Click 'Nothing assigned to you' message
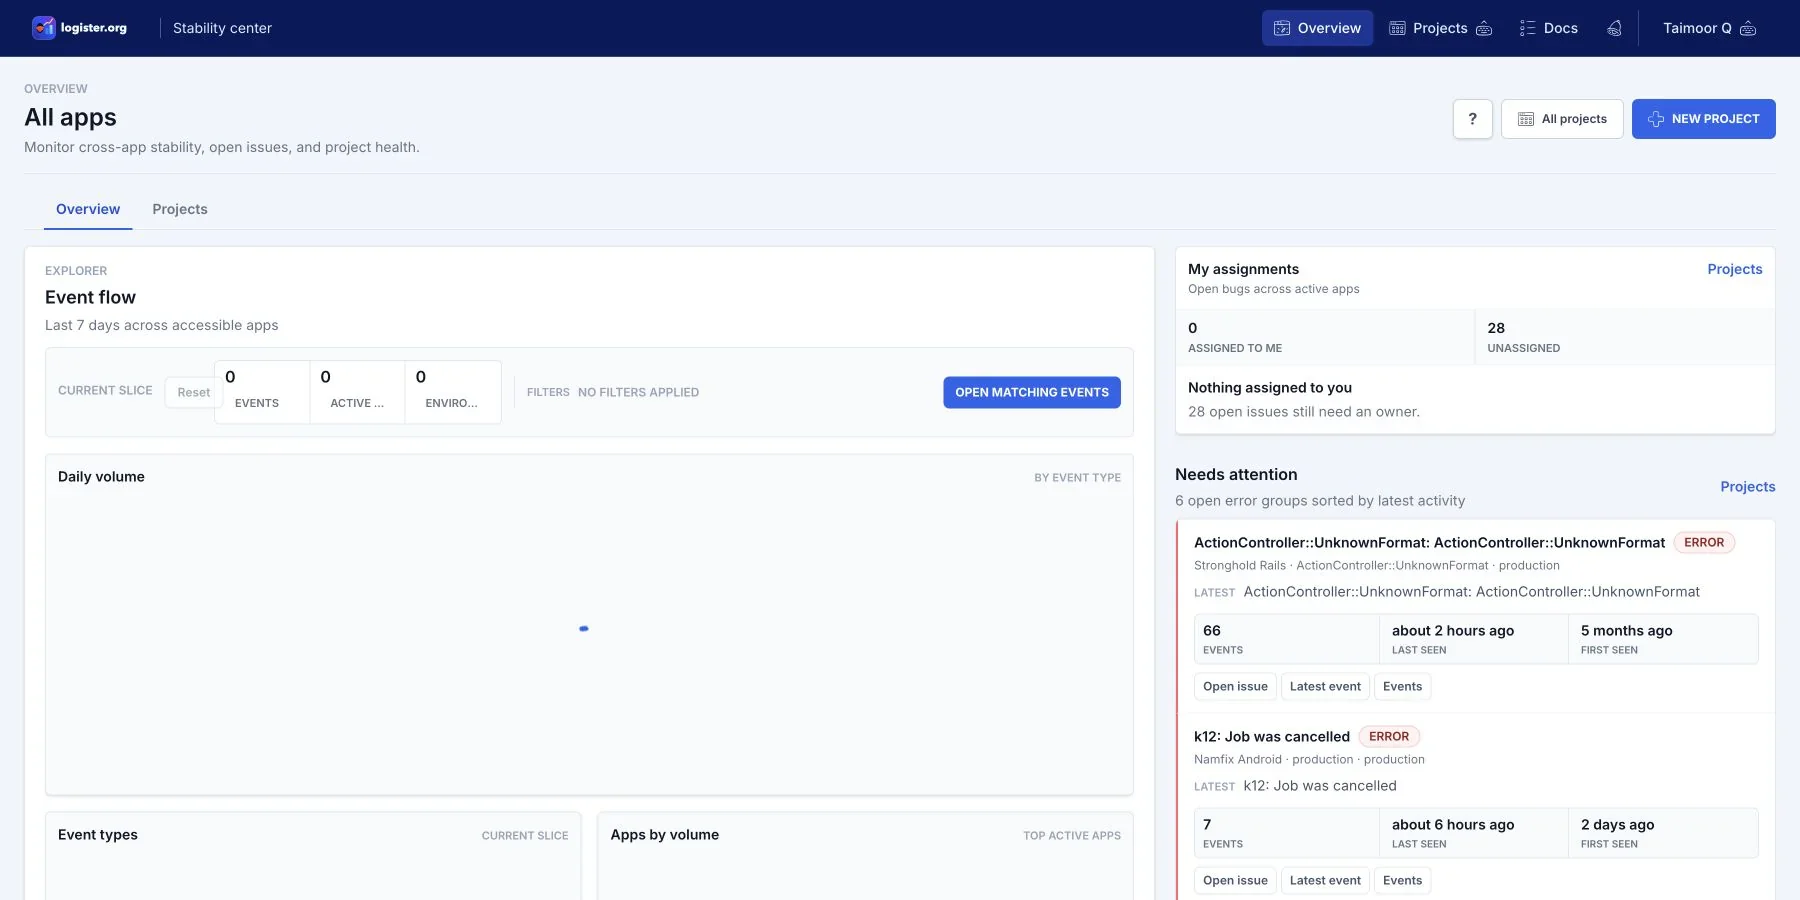The image size is (1800, 900). click(x=1270, y=388)
